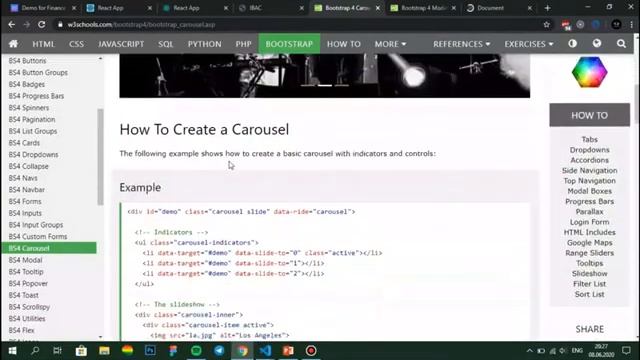Open BS4 Tooltip in sidebar

coord(26,272)
